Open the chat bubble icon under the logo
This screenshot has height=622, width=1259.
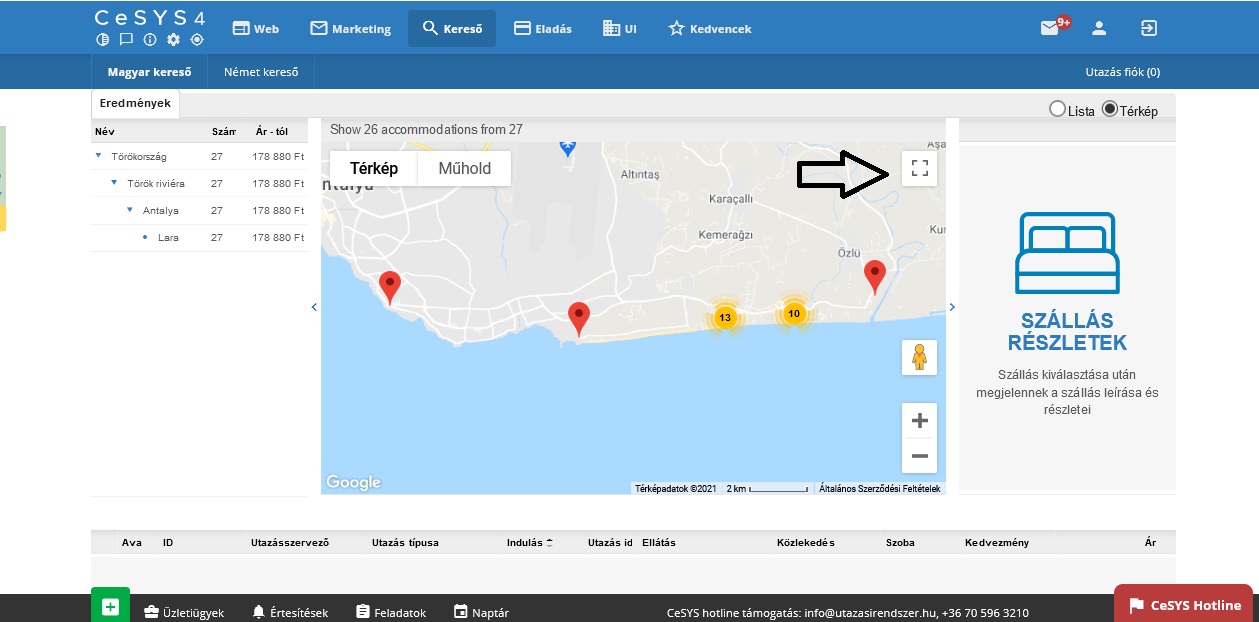tap(126, 40)
